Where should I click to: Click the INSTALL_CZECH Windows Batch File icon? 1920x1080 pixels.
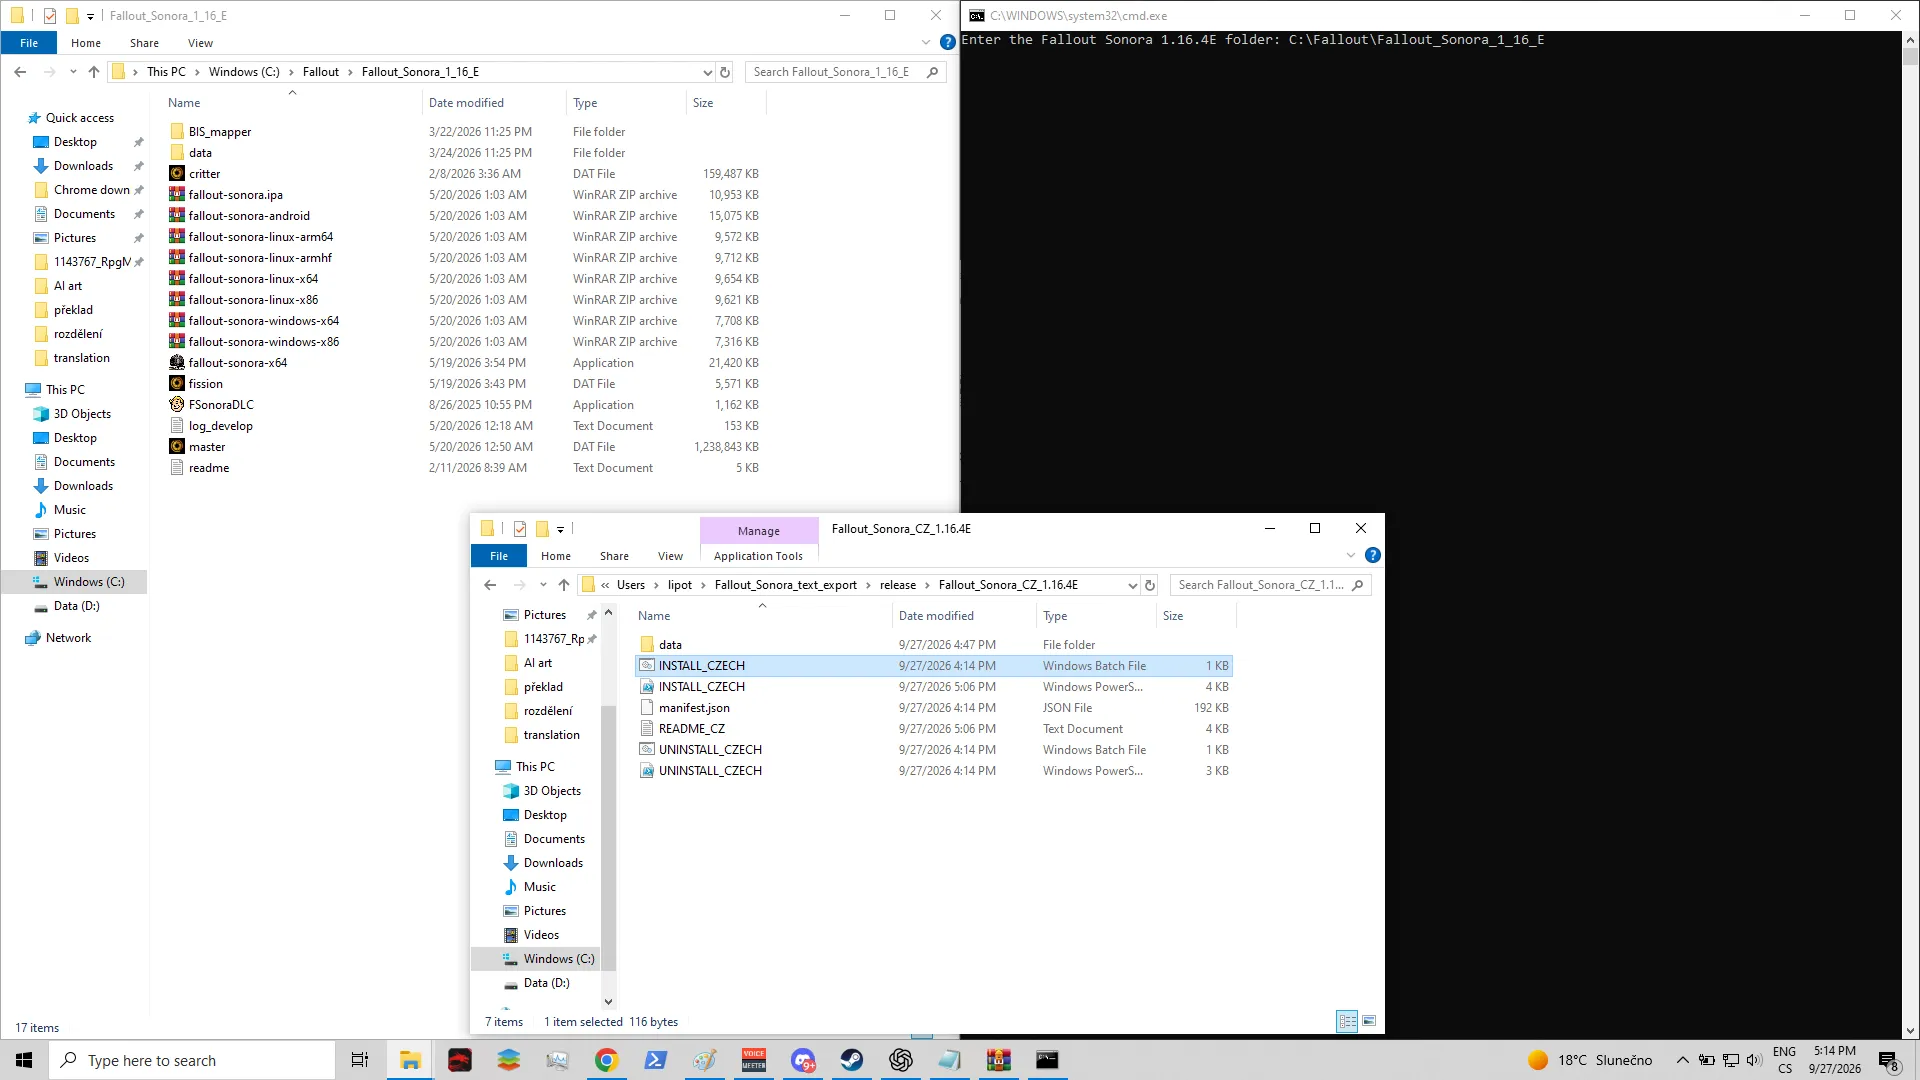click(x=647, y=666)
